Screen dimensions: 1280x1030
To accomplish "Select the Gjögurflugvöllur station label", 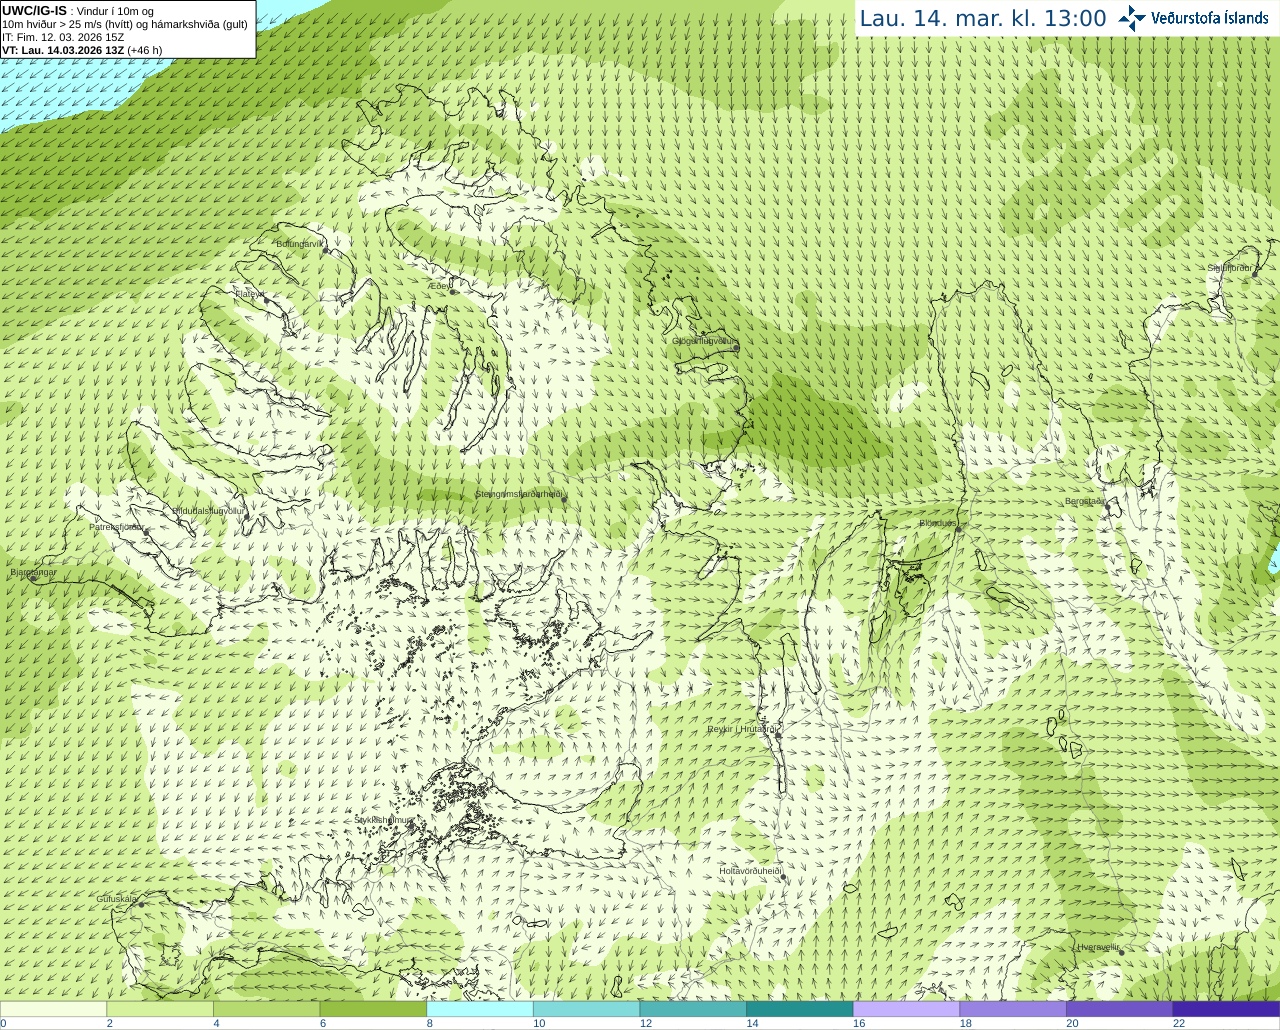I will (x=703, y=341).
